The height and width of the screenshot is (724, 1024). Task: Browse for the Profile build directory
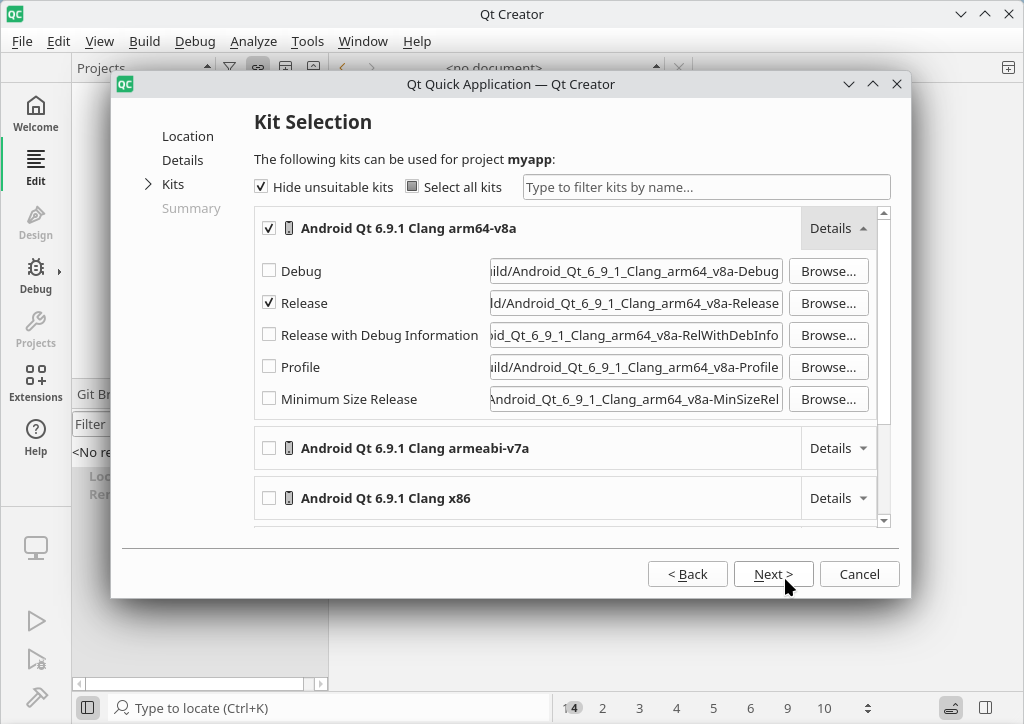click(x=829, y=367)
